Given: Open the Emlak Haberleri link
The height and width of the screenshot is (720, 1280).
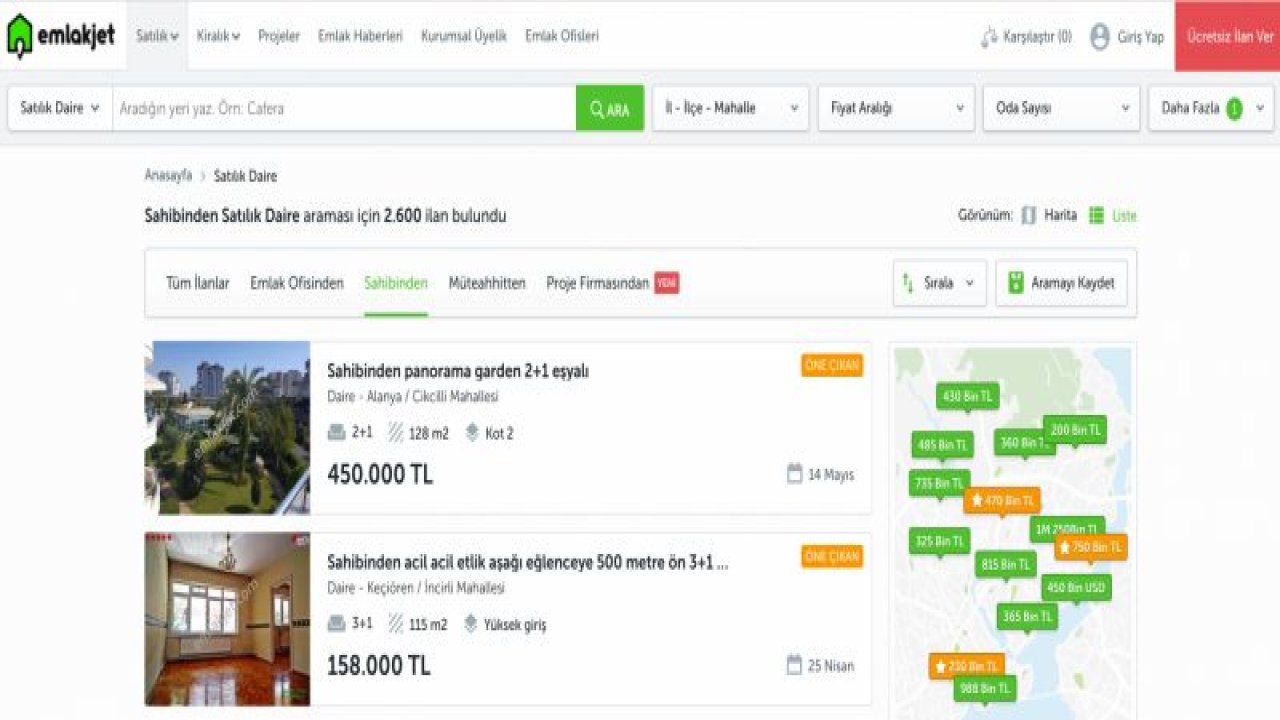Looking at the screenshot, I should tap(360, 36).
